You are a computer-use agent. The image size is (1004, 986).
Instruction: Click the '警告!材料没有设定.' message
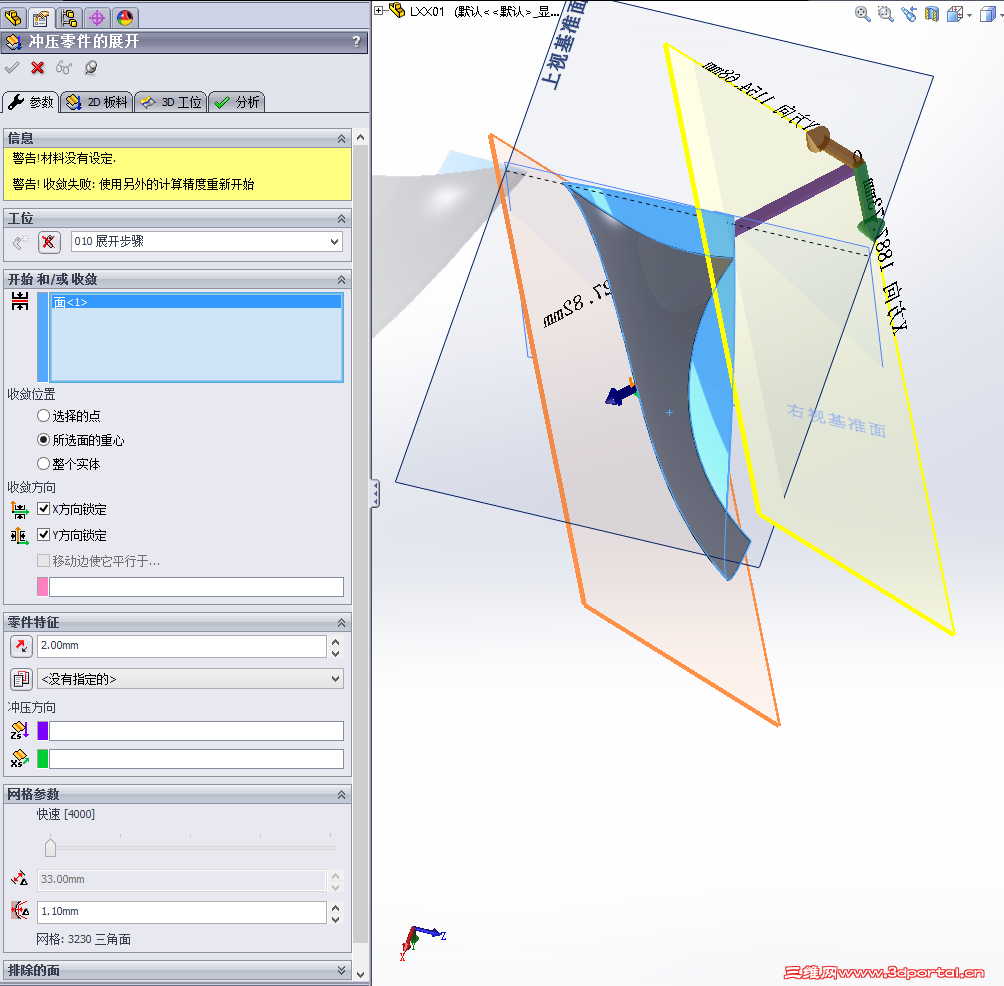pos(64,159)
